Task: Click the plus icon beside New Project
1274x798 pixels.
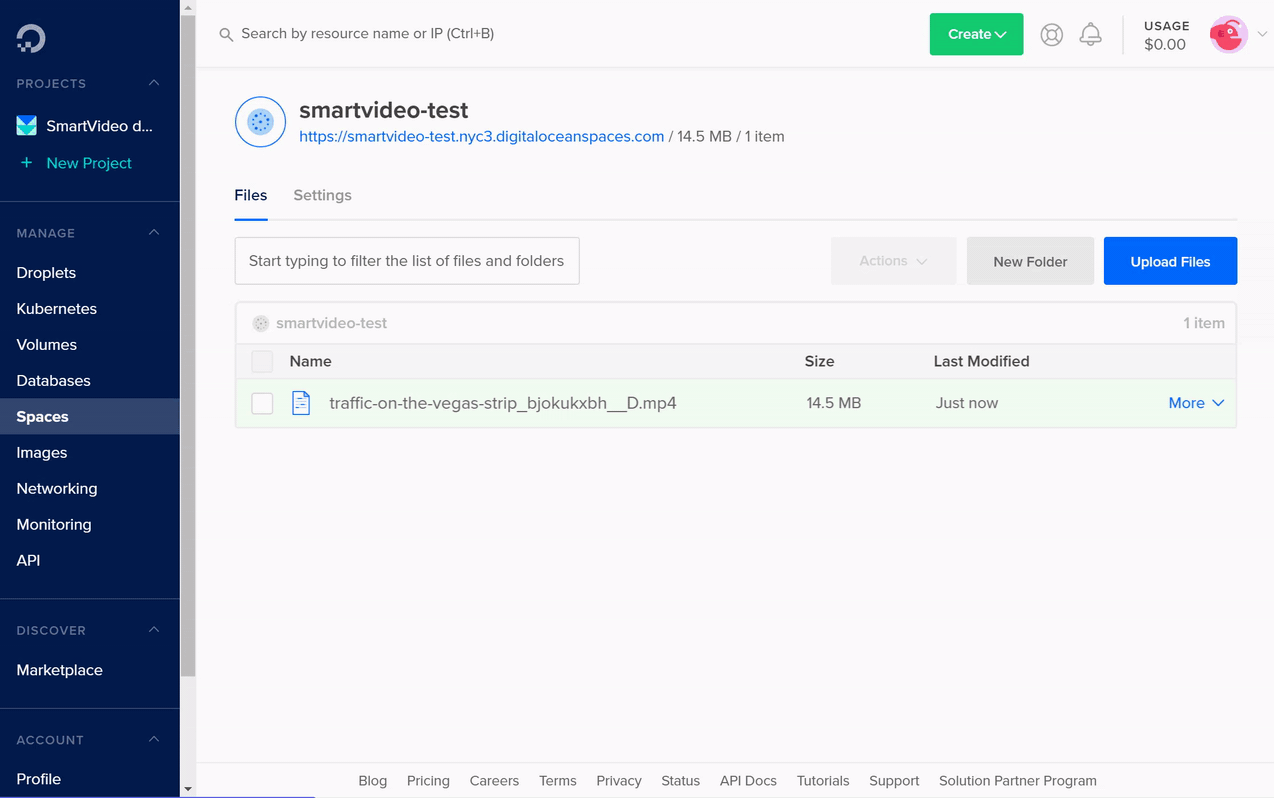Action: (x=27, y=163)
